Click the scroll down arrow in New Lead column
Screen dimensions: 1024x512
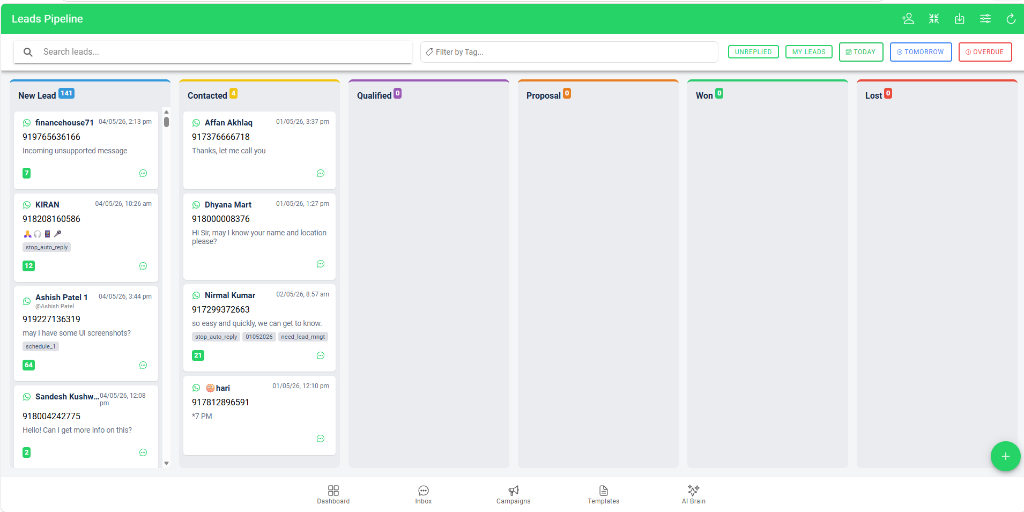point(167,463)
